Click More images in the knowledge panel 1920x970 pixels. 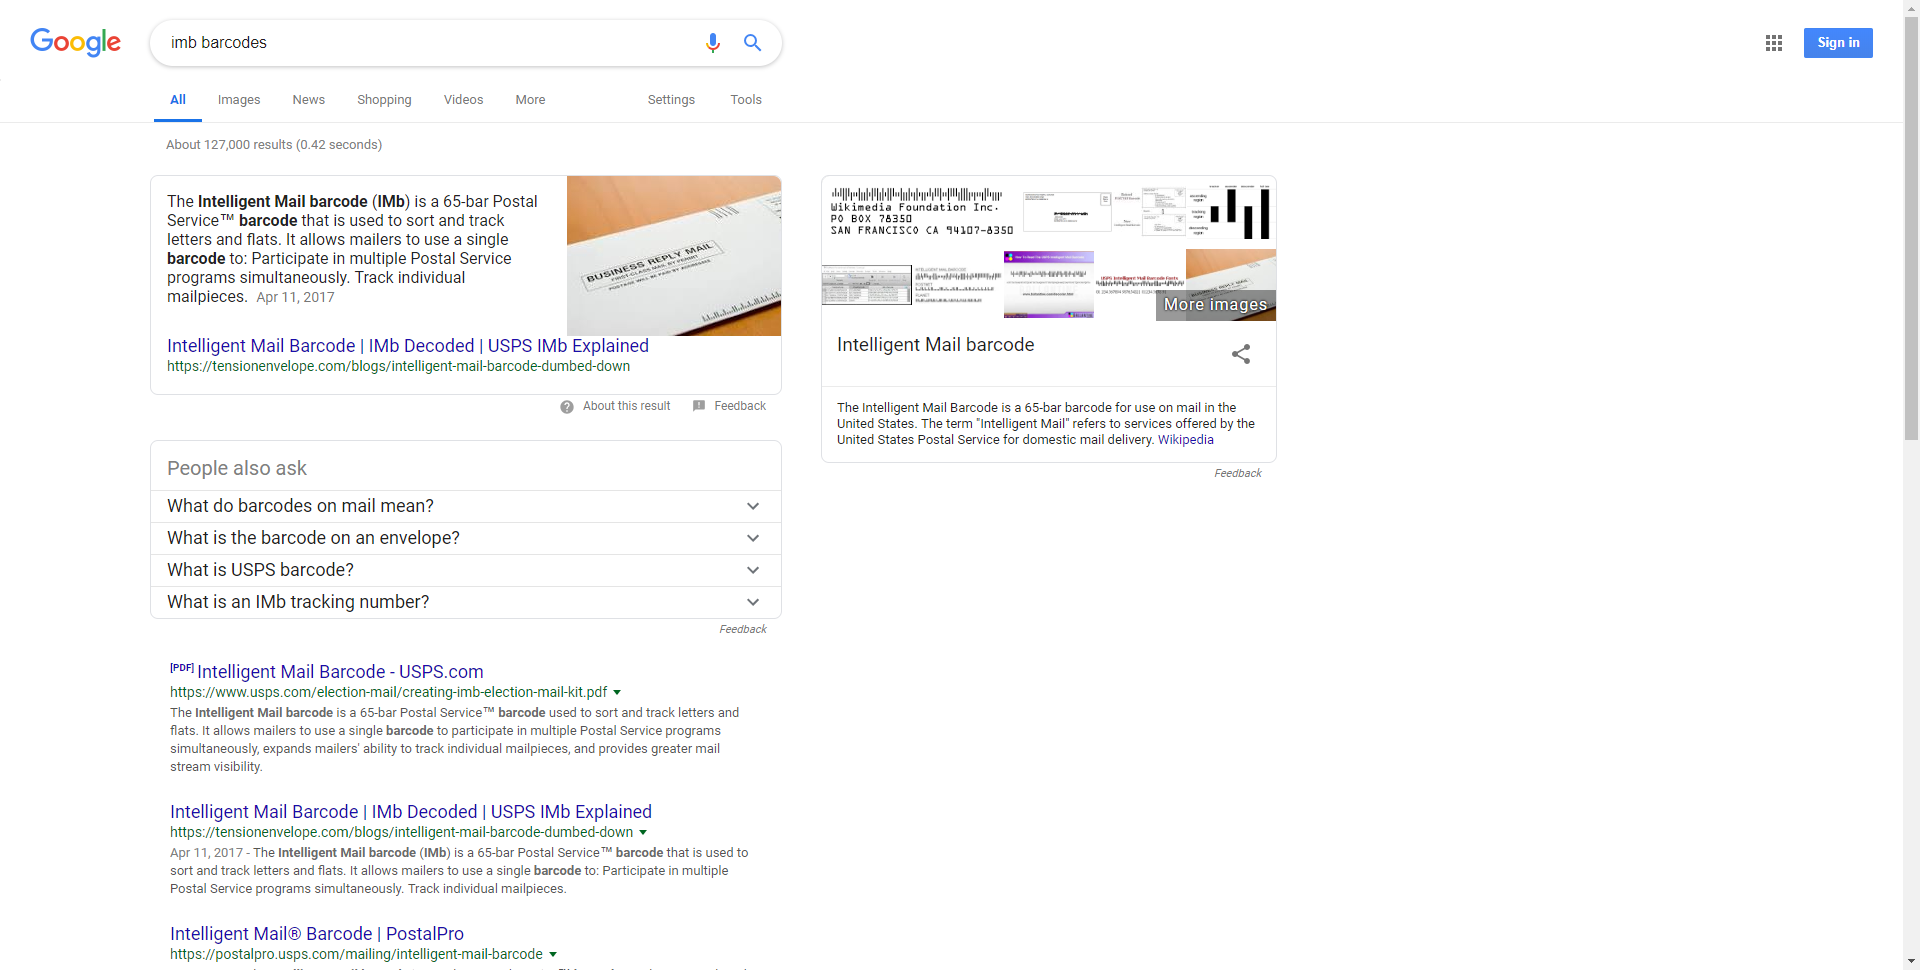point(1215,304)
